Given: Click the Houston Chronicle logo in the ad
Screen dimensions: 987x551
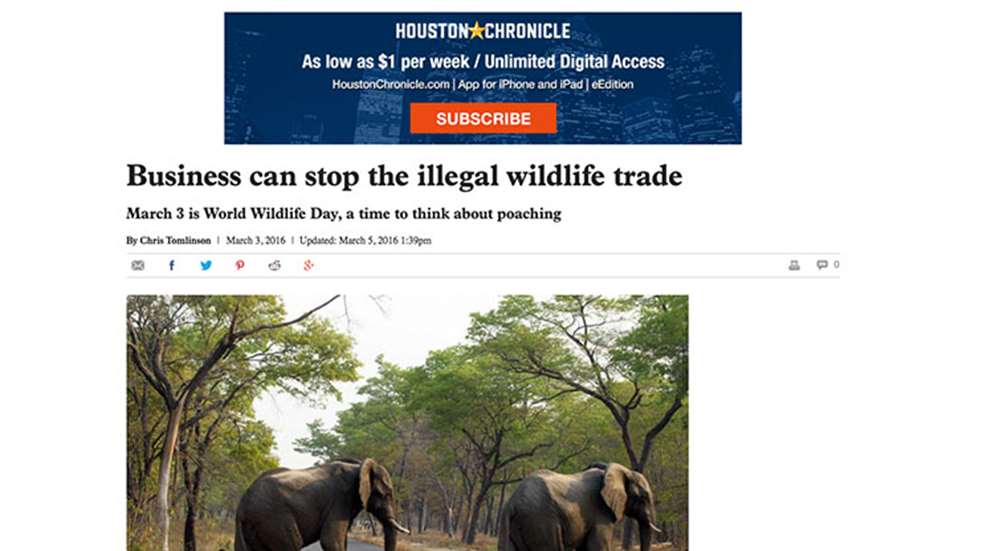Looking at the screenshot, I should click(483, 31).
